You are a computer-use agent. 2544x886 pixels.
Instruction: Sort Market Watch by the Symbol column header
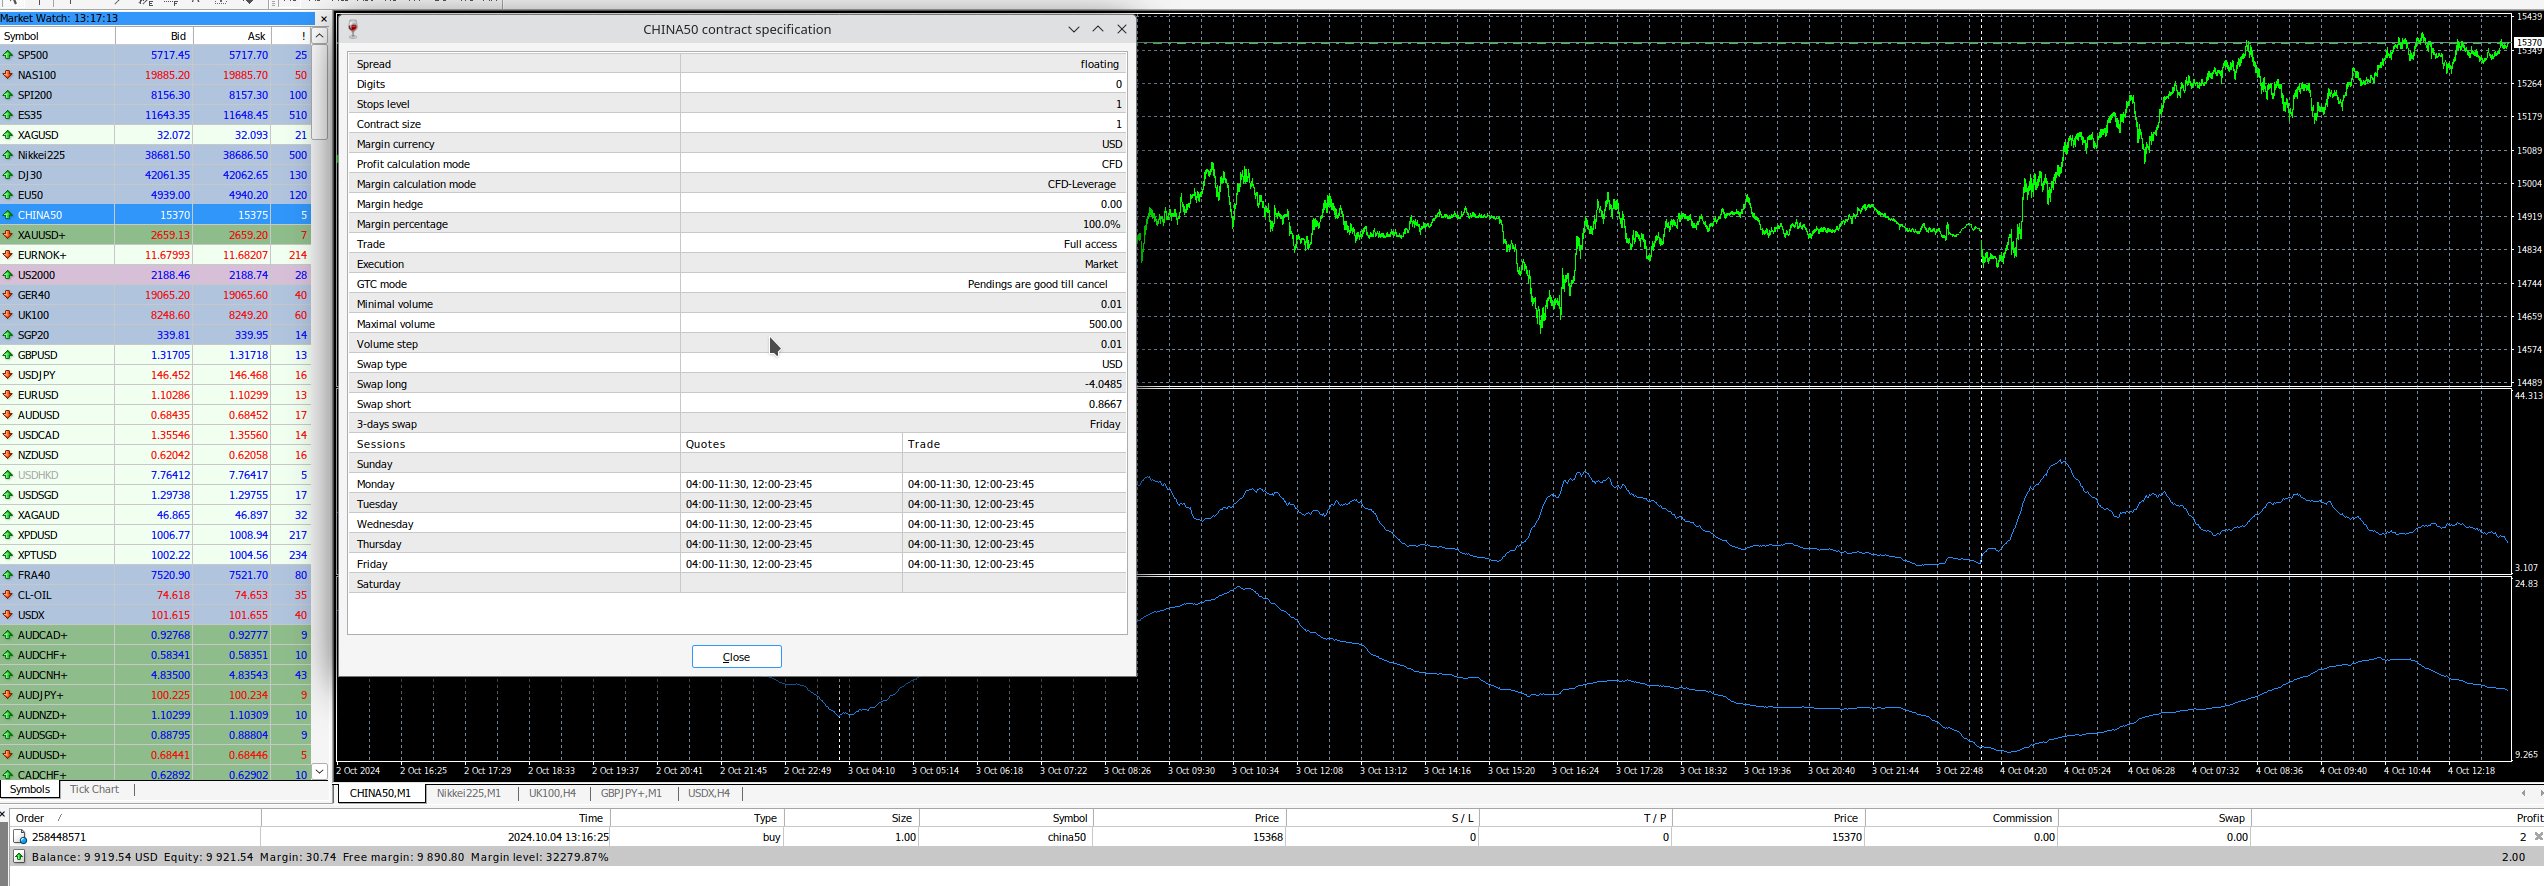coord(57,36)
